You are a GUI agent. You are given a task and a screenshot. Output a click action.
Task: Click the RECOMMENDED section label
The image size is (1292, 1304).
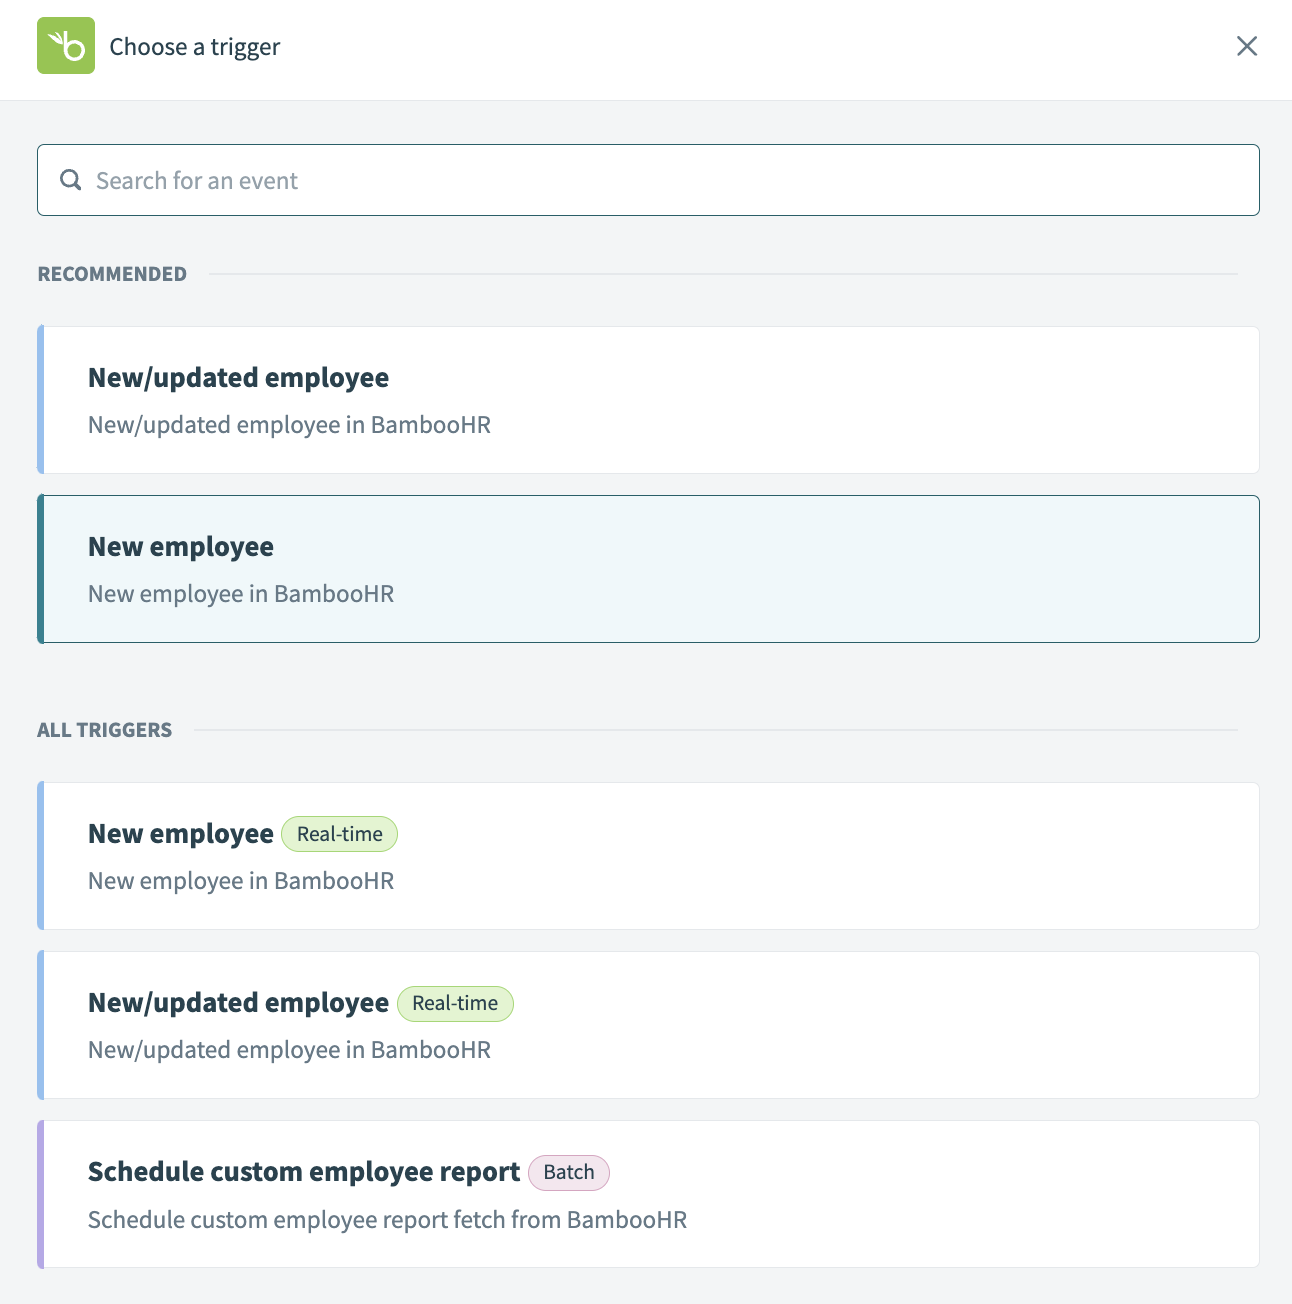point(112,274)
